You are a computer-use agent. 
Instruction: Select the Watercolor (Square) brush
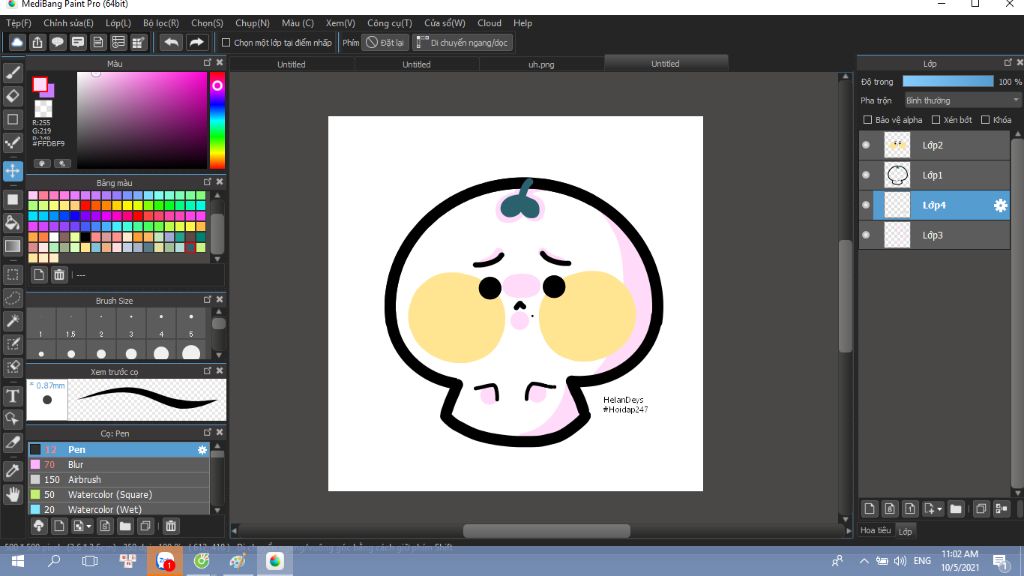118,494
